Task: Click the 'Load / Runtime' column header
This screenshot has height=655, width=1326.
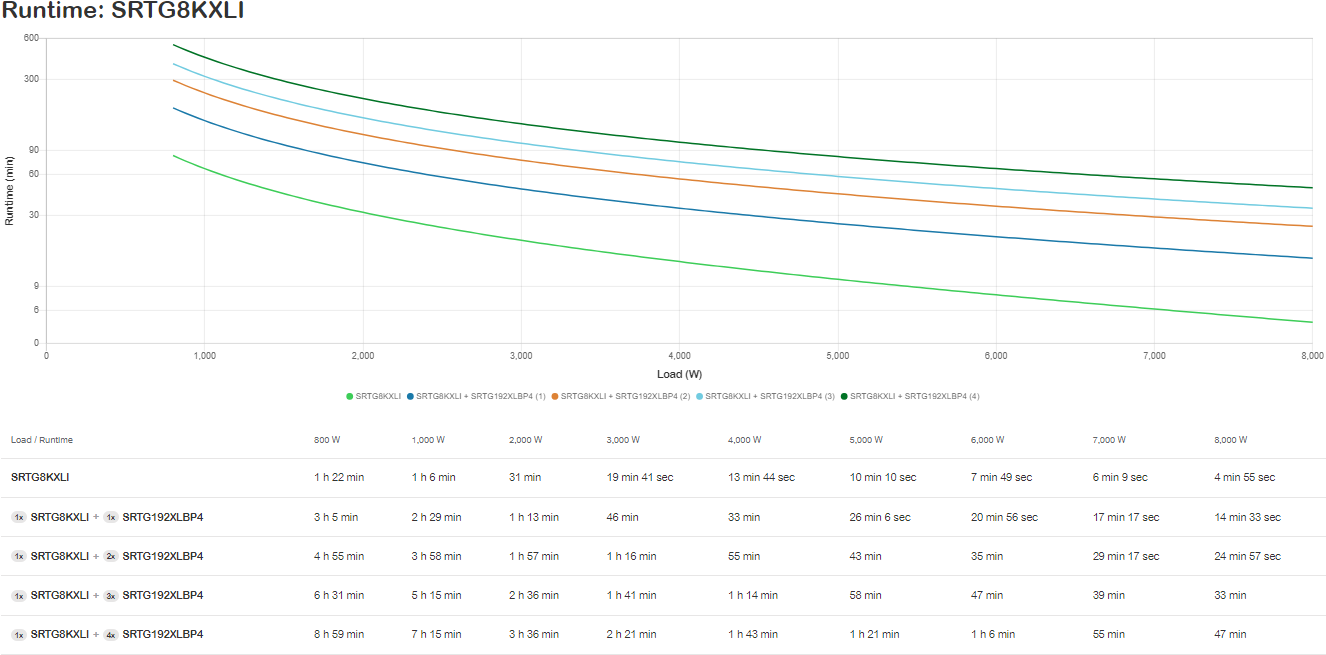Action: pyautogui.click(x=42, y=440)
